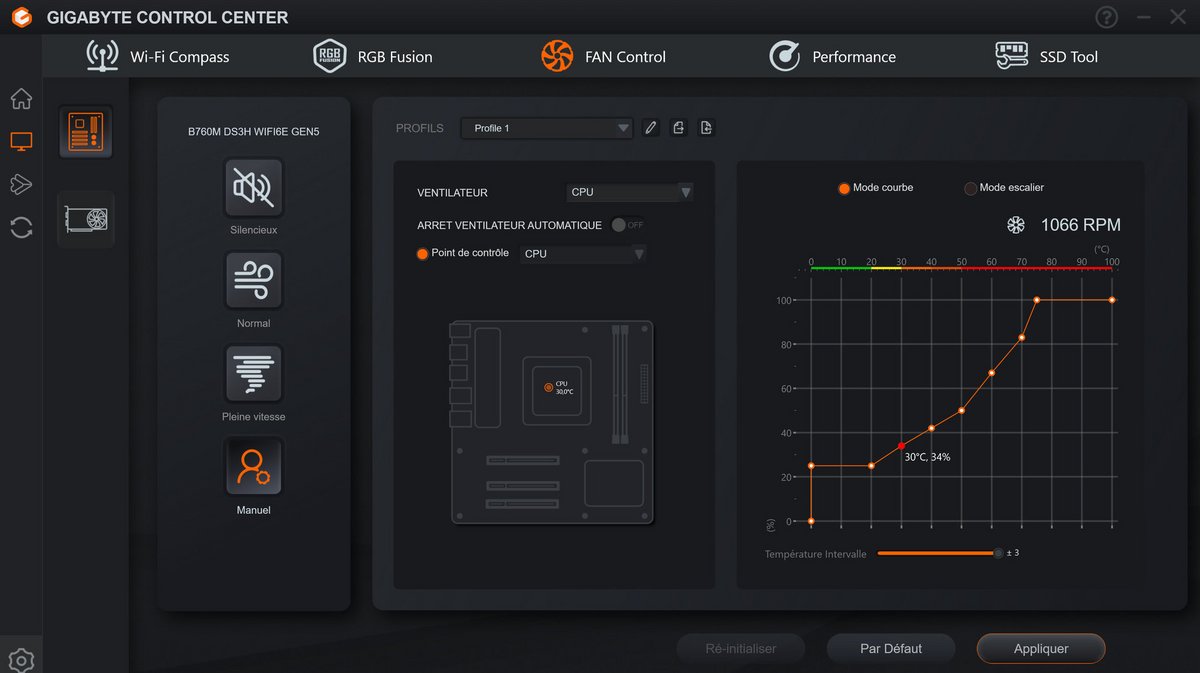The image size is (1200, 673).
Task: Activate the Pleine vitesse fan preset
Action: pyautogui.click(x=253, y=374)
